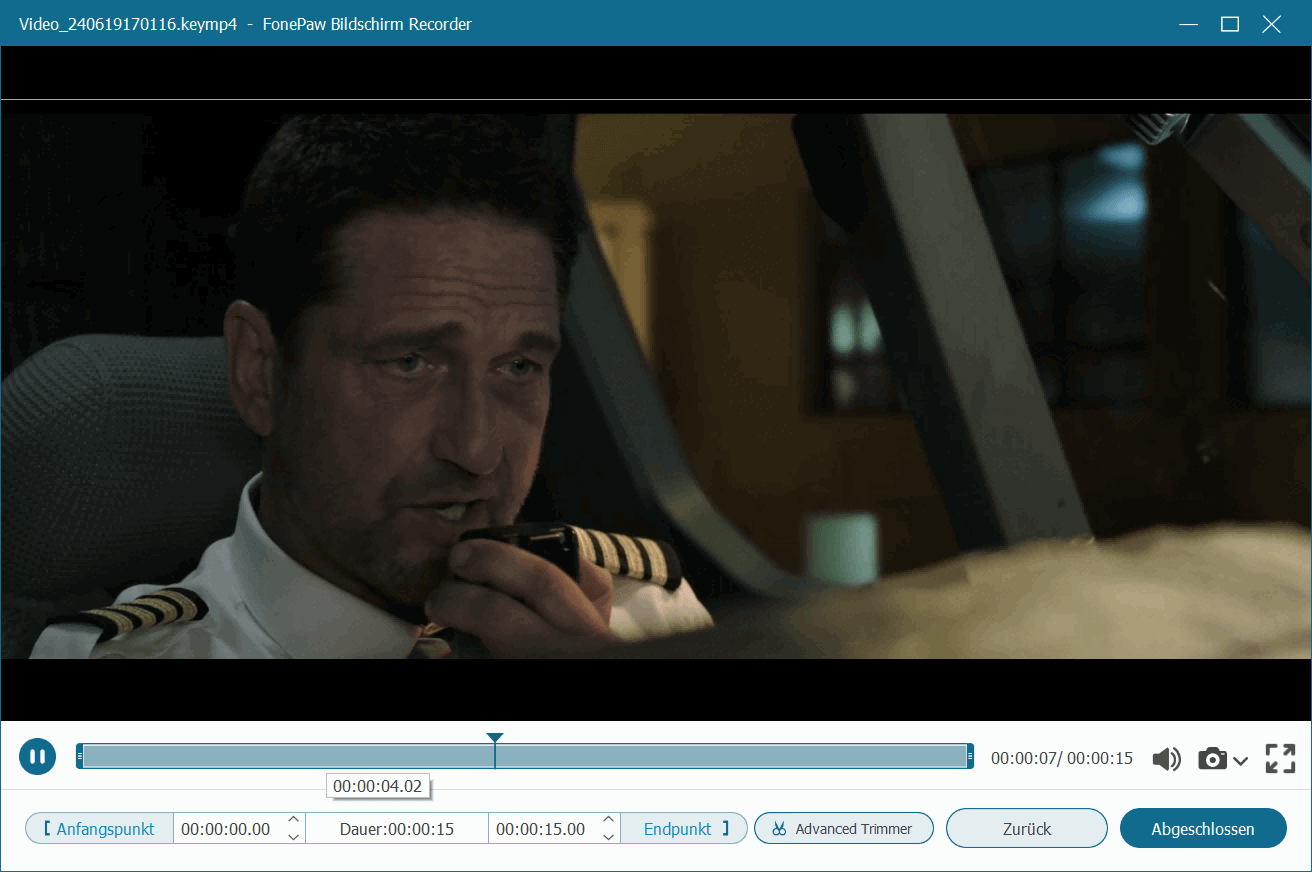The width and height of the screenshot is (1312, 872).
Task: Take a snapshot with camera icon
Action: click(1212, 759)
